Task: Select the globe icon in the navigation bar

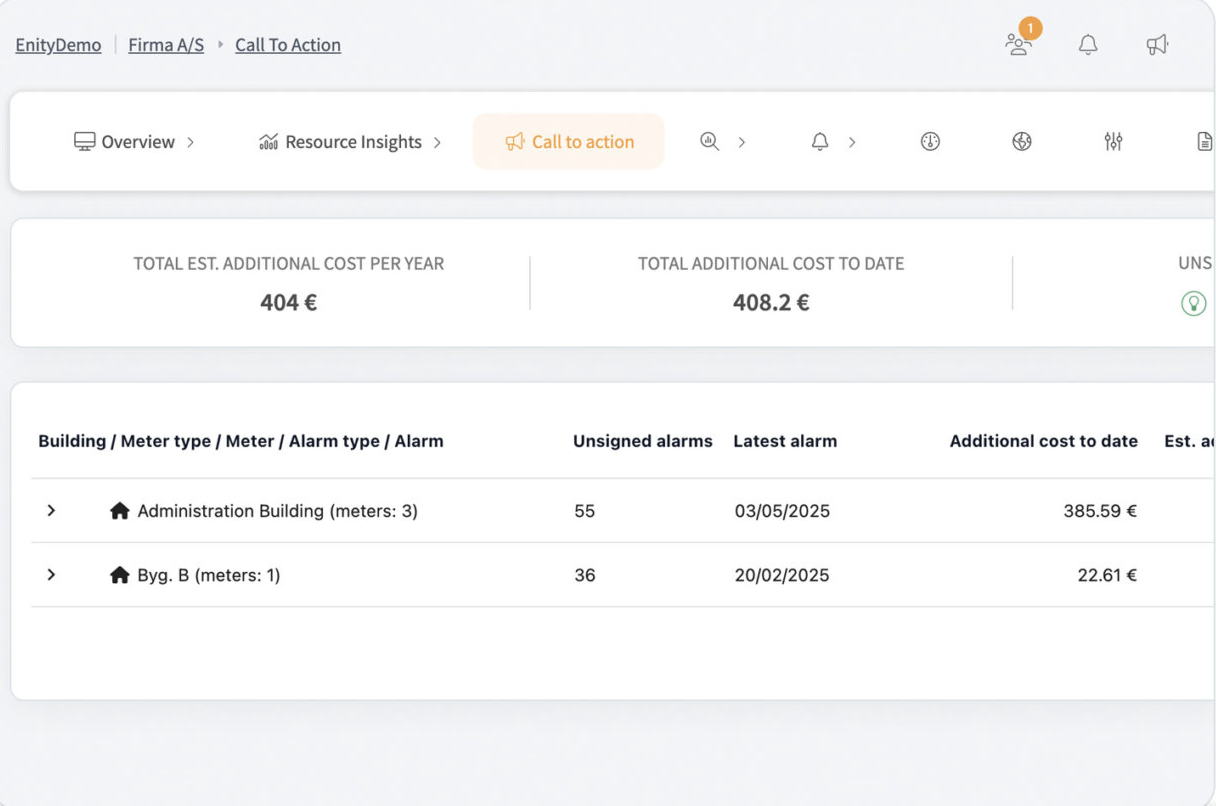Action: [x=1021, y=141]
